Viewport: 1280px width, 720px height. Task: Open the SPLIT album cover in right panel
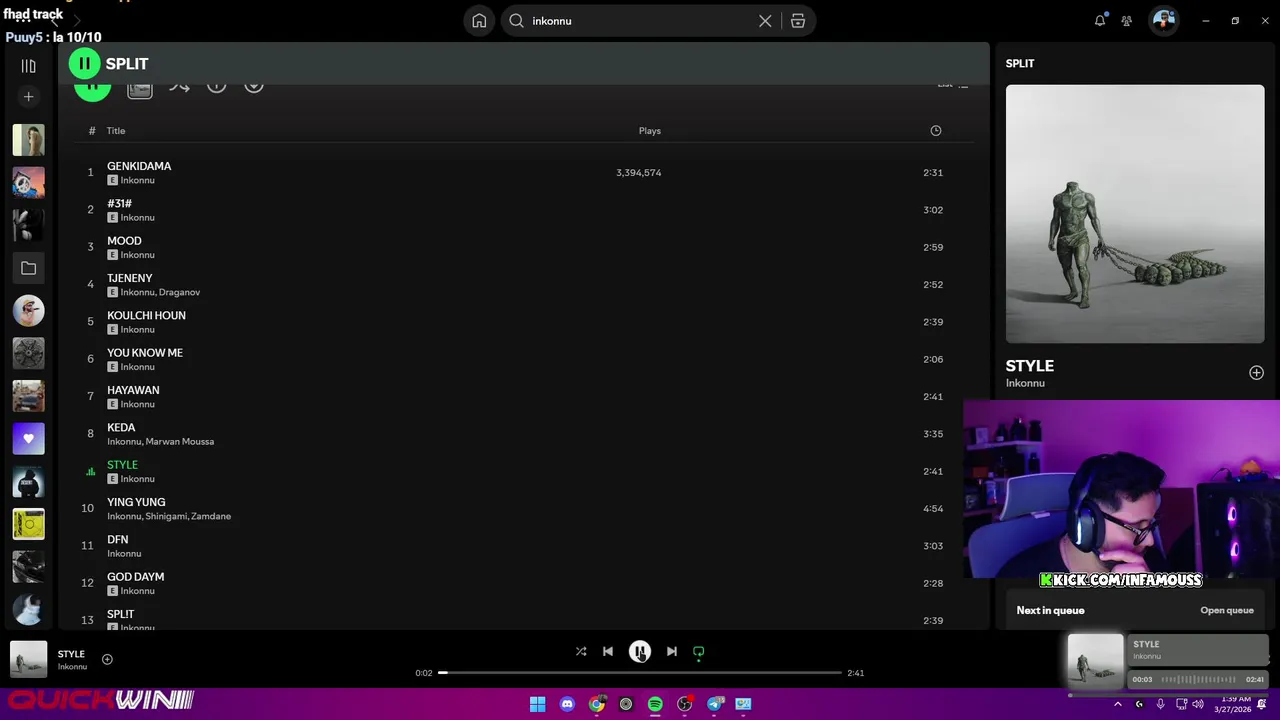[1135, 214]
